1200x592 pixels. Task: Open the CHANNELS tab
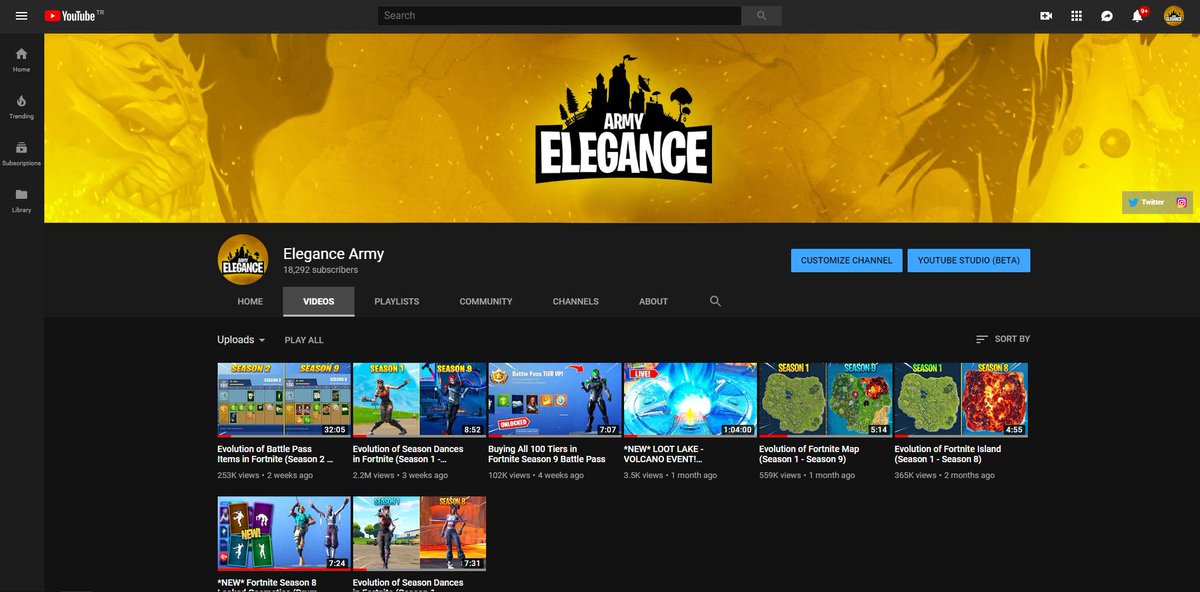tap(576, 301)
